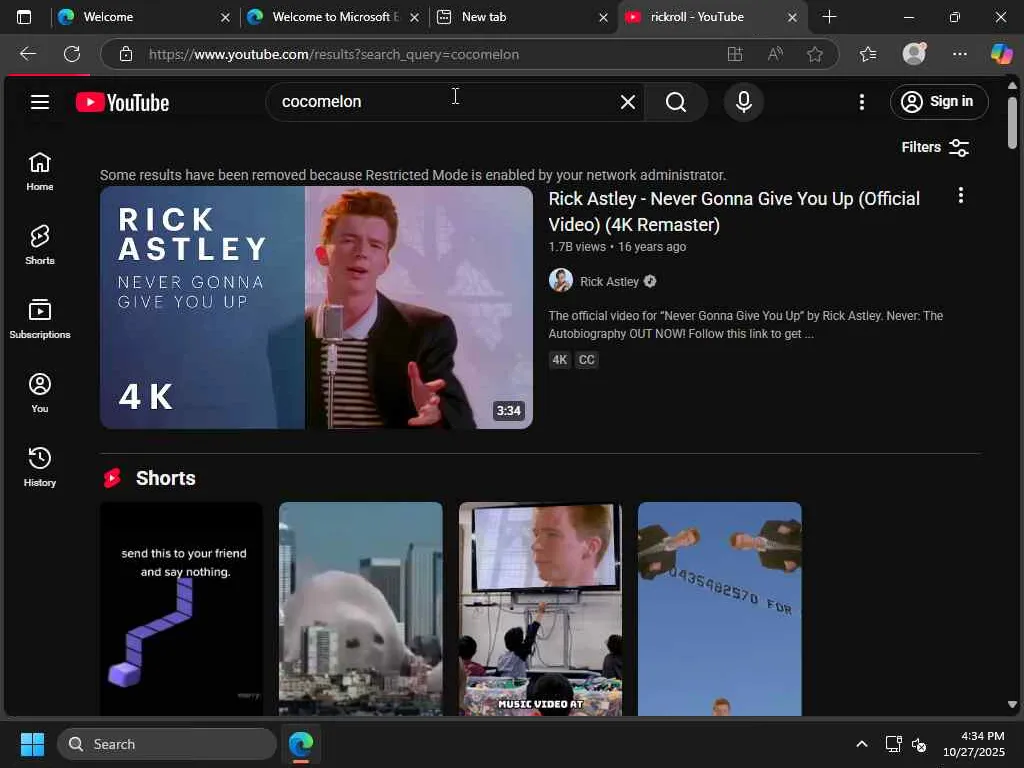Switch to the New tab tab

(x=522, y=17)
